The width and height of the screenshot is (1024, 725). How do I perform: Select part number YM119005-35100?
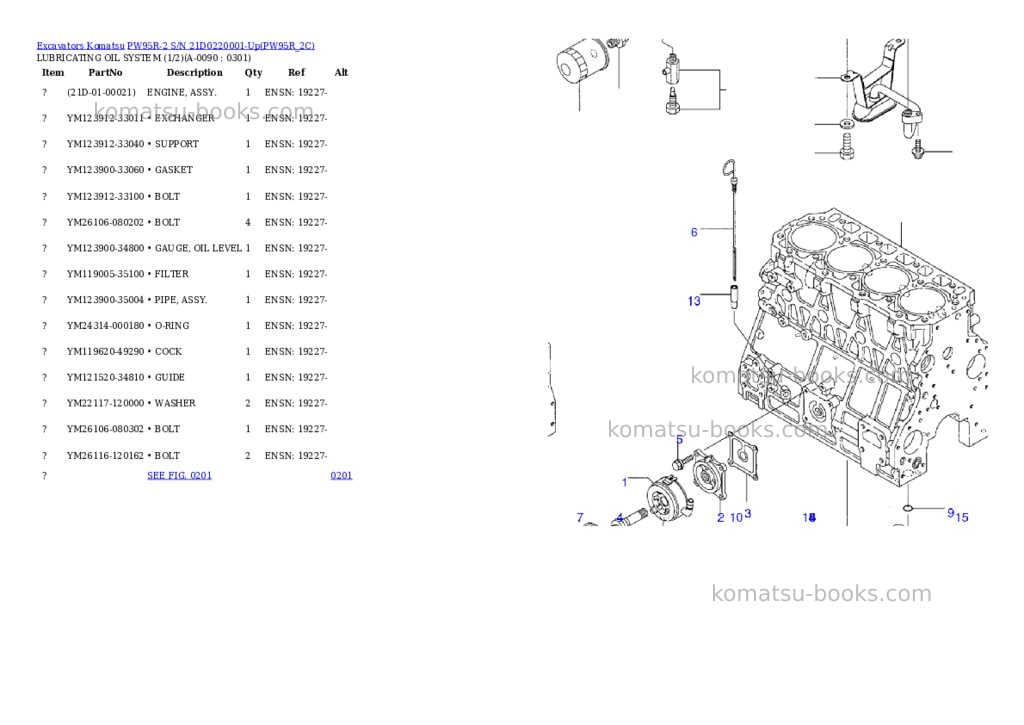click(105, 274)
